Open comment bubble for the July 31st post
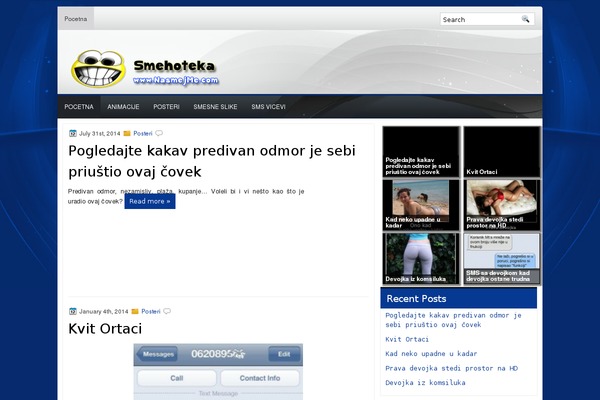This screenshot has width=600, height=400. click(159, 133)
